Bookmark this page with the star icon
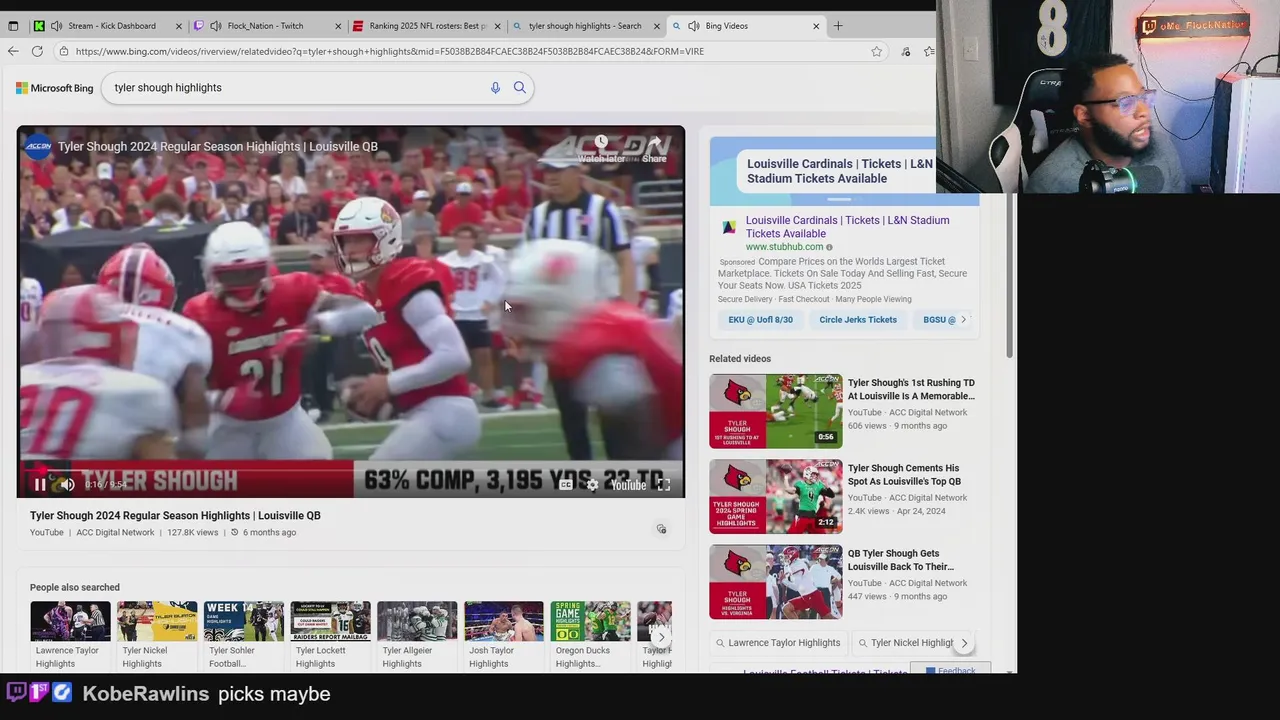This screenshot has width=1280, height=720. (877, 51)
